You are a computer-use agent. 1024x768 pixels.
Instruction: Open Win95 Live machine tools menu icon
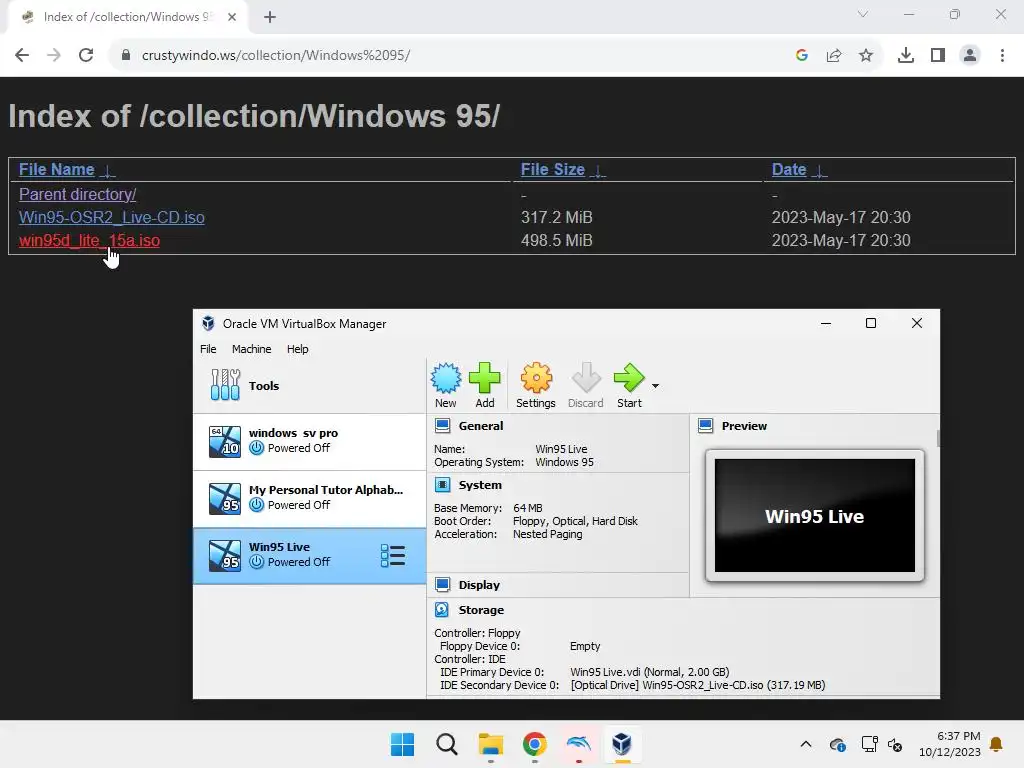[393, 556]
